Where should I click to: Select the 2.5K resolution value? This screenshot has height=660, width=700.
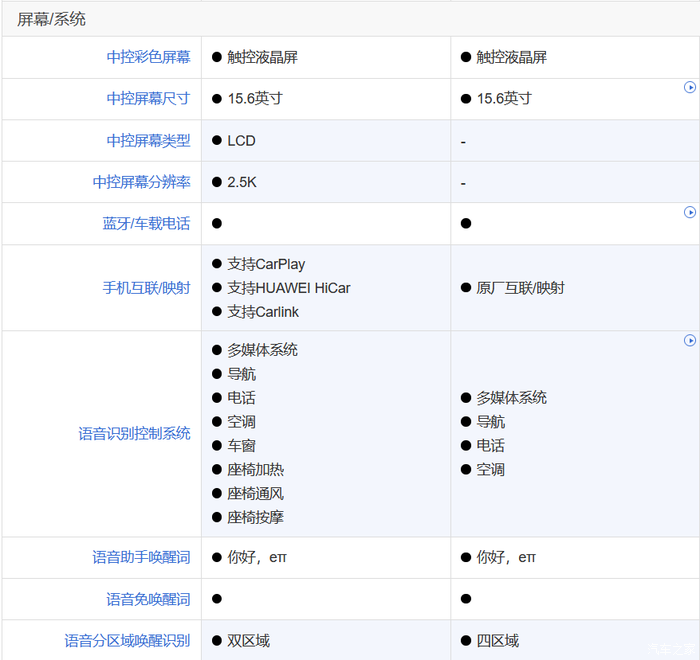(242, 182)
